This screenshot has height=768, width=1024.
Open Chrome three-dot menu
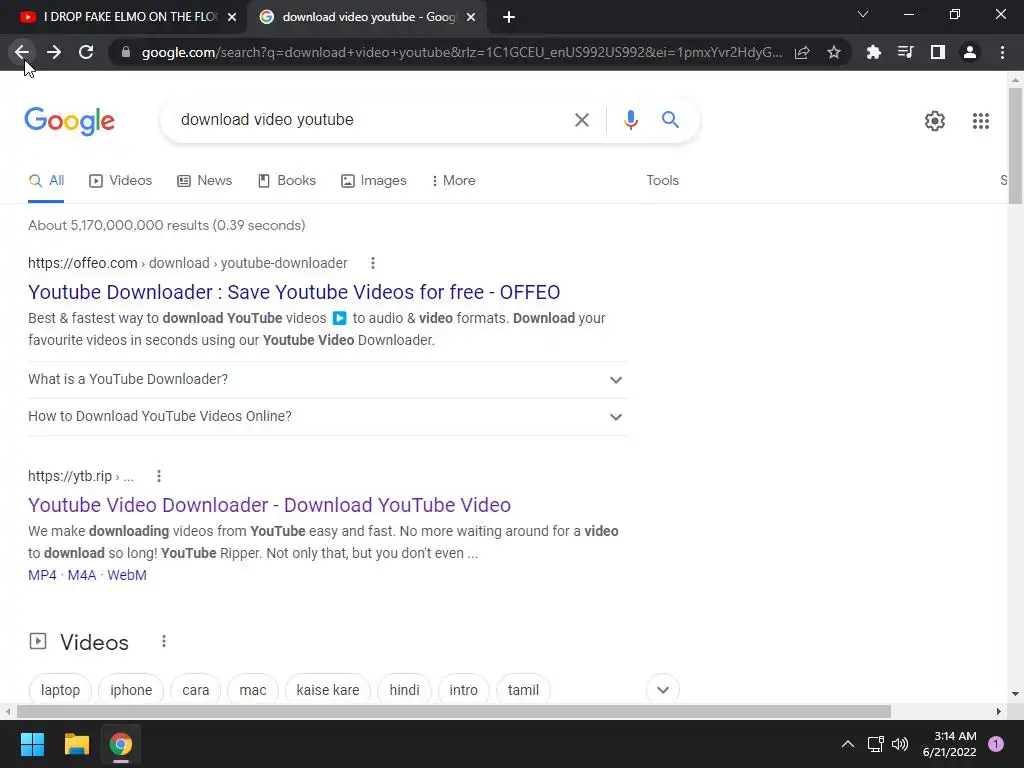(x=1002, y=52)
